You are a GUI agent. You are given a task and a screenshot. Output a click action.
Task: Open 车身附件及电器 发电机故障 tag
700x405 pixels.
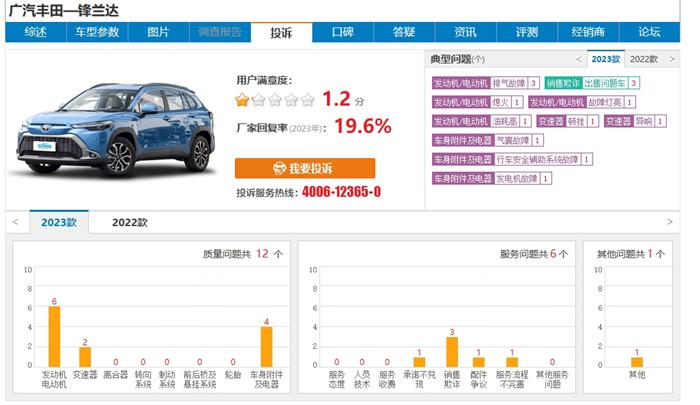[x=492, y=179]
